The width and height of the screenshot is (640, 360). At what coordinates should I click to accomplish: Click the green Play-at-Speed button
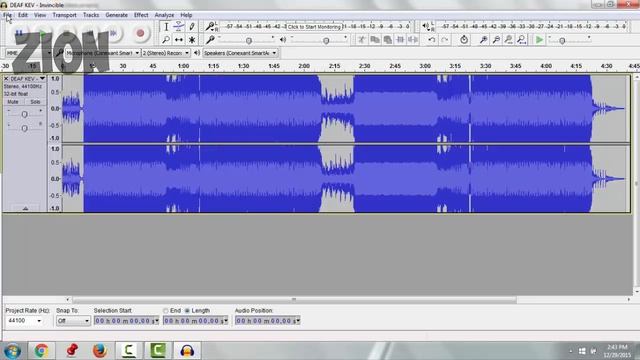click(x=539, y=40)
